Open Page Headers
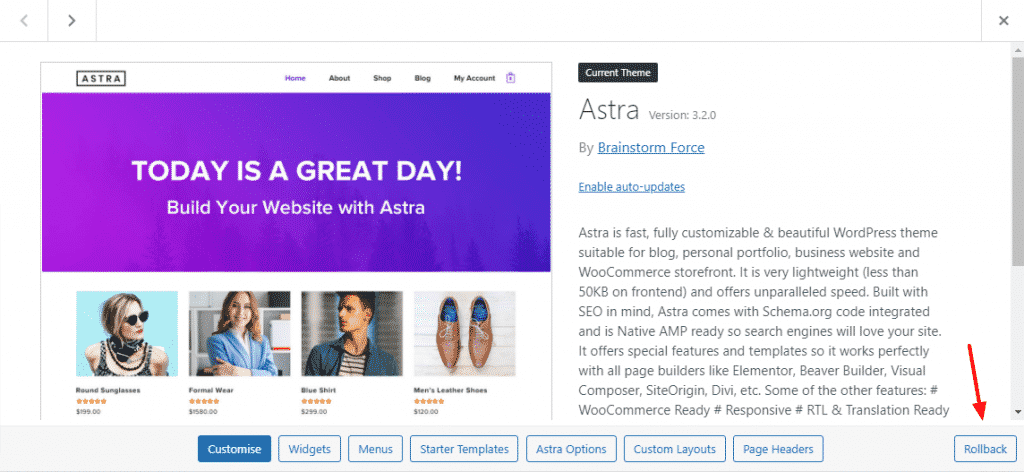The width and height of the screenshot is (1024, 472). point(778,448)
